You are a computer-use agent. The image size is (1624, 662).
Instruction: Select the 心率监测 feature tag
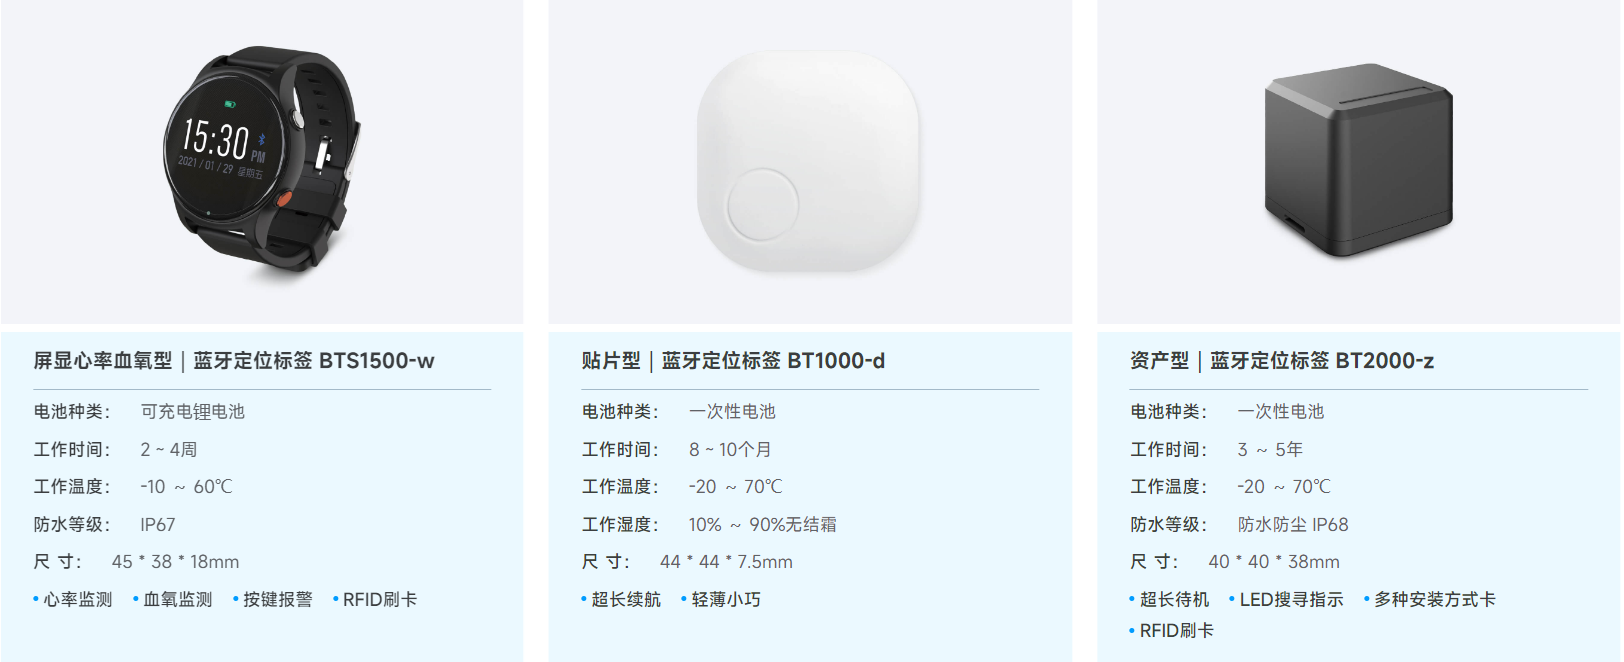tap(73, 600)
